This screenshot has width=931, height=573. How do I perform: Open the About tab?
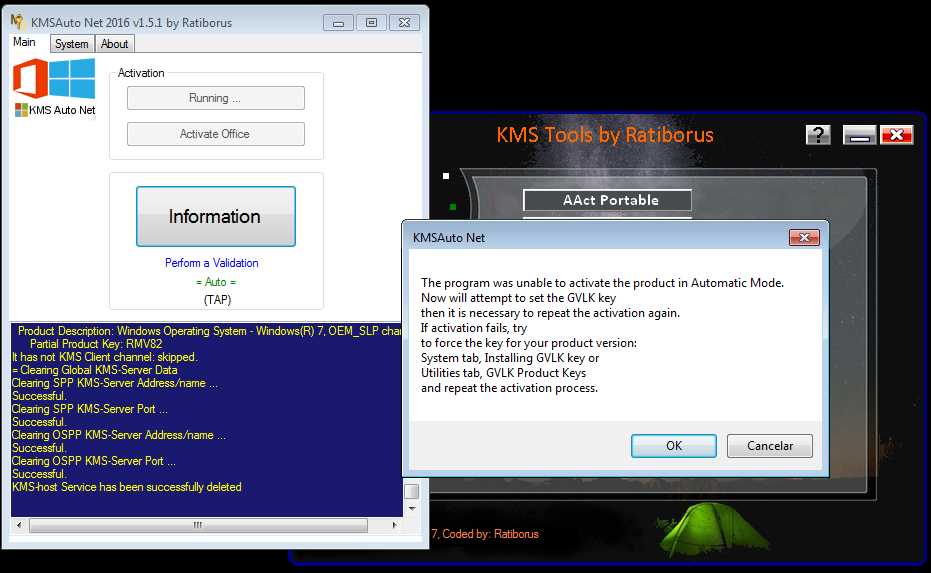tap(115, 44)
